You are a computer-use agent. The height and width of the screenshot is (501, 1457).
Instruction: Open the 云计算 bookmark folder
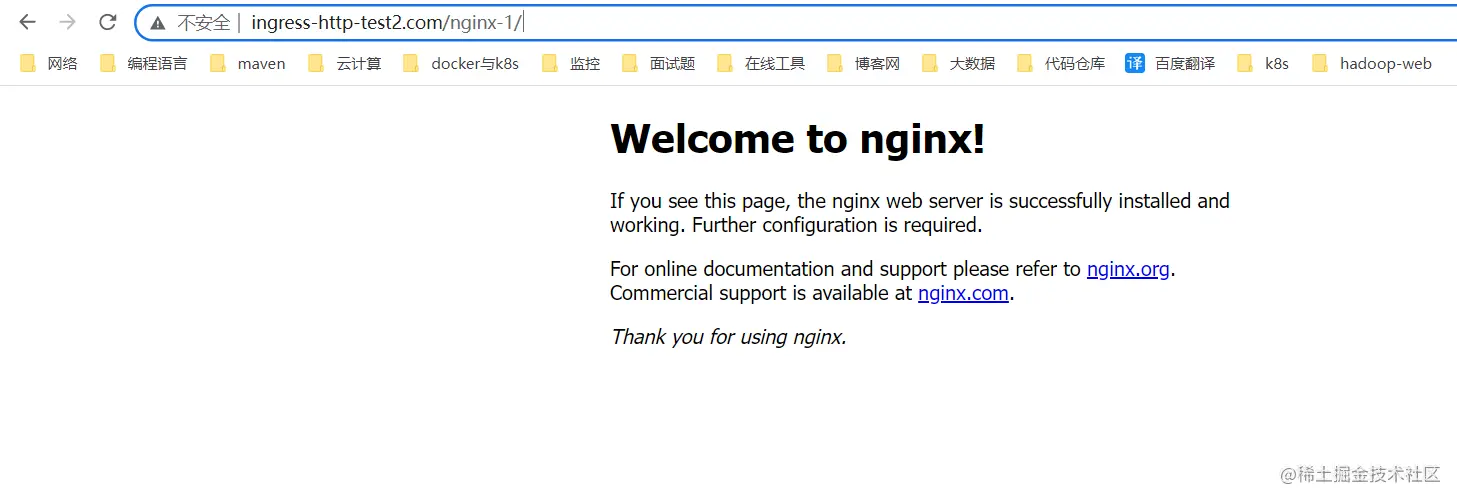tap(345, 64)
